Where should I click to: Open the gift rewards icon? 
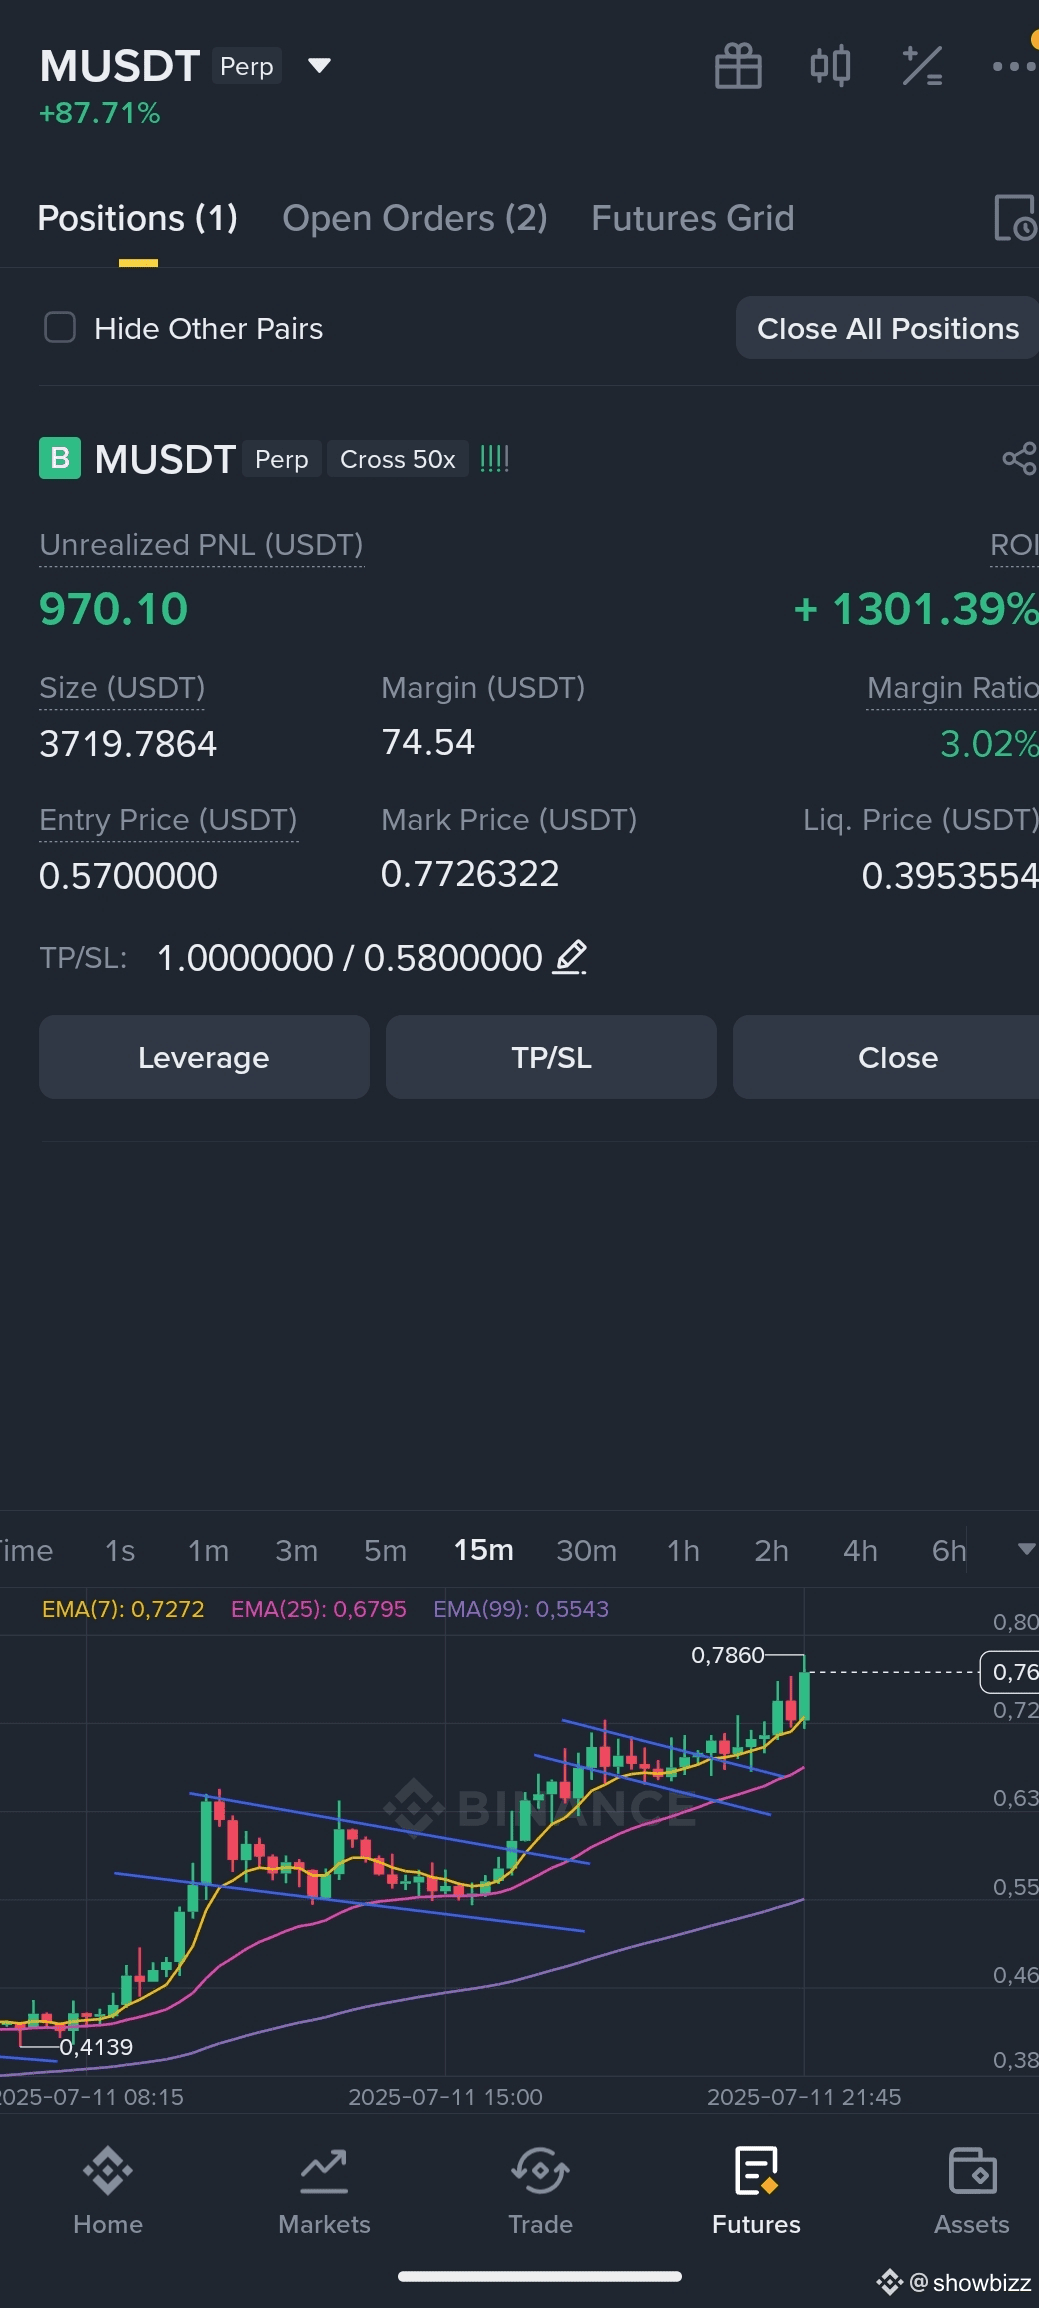[738, 67]
